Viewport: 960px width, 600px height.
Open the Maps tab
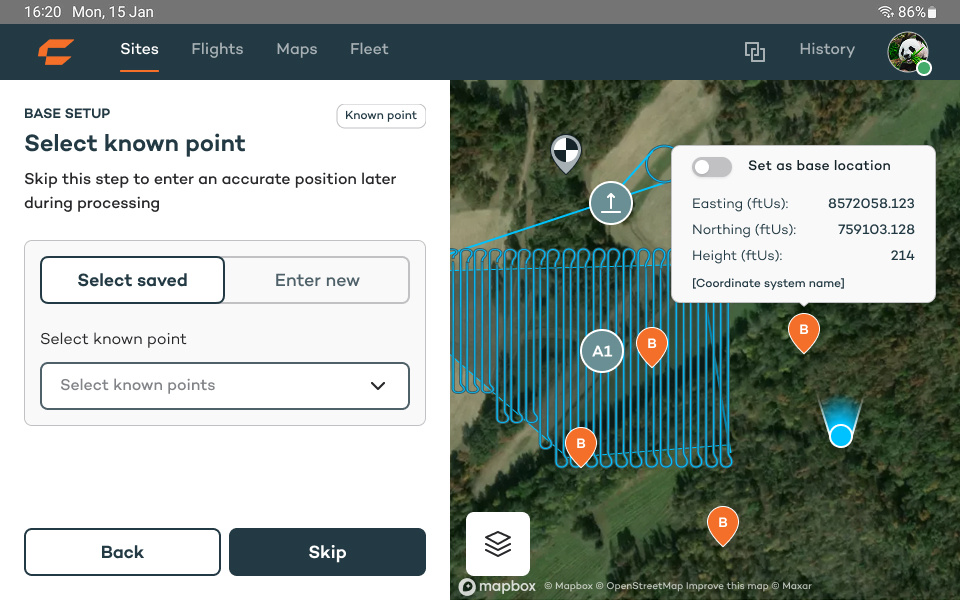coord(296,49)
